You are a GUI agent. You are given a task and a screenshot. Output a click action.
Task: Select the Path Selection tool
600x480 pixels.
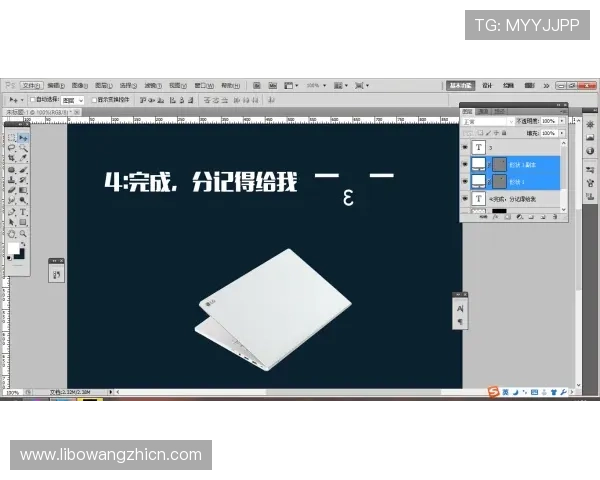11,222
